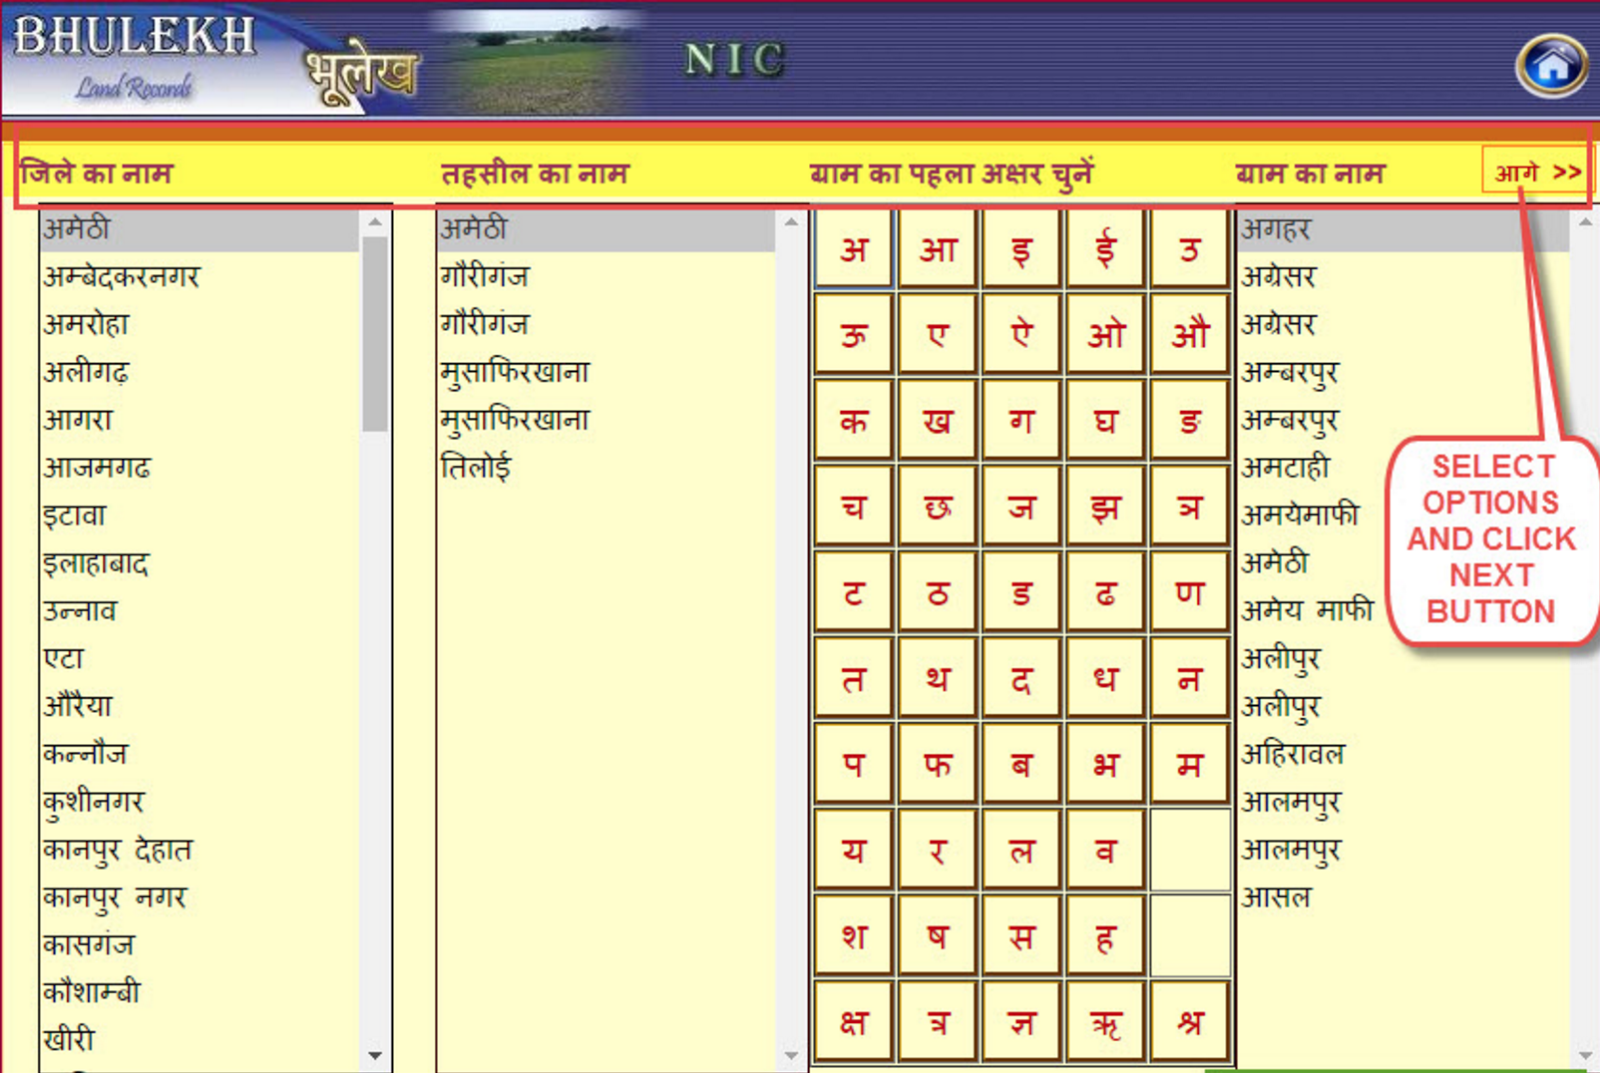Viewport: 1600px width, 1073px height.
Task: Select the न letter button
Action: 1189,678
